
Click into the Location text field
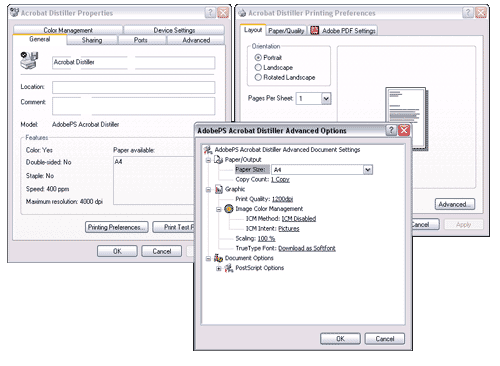pos(134,87)
